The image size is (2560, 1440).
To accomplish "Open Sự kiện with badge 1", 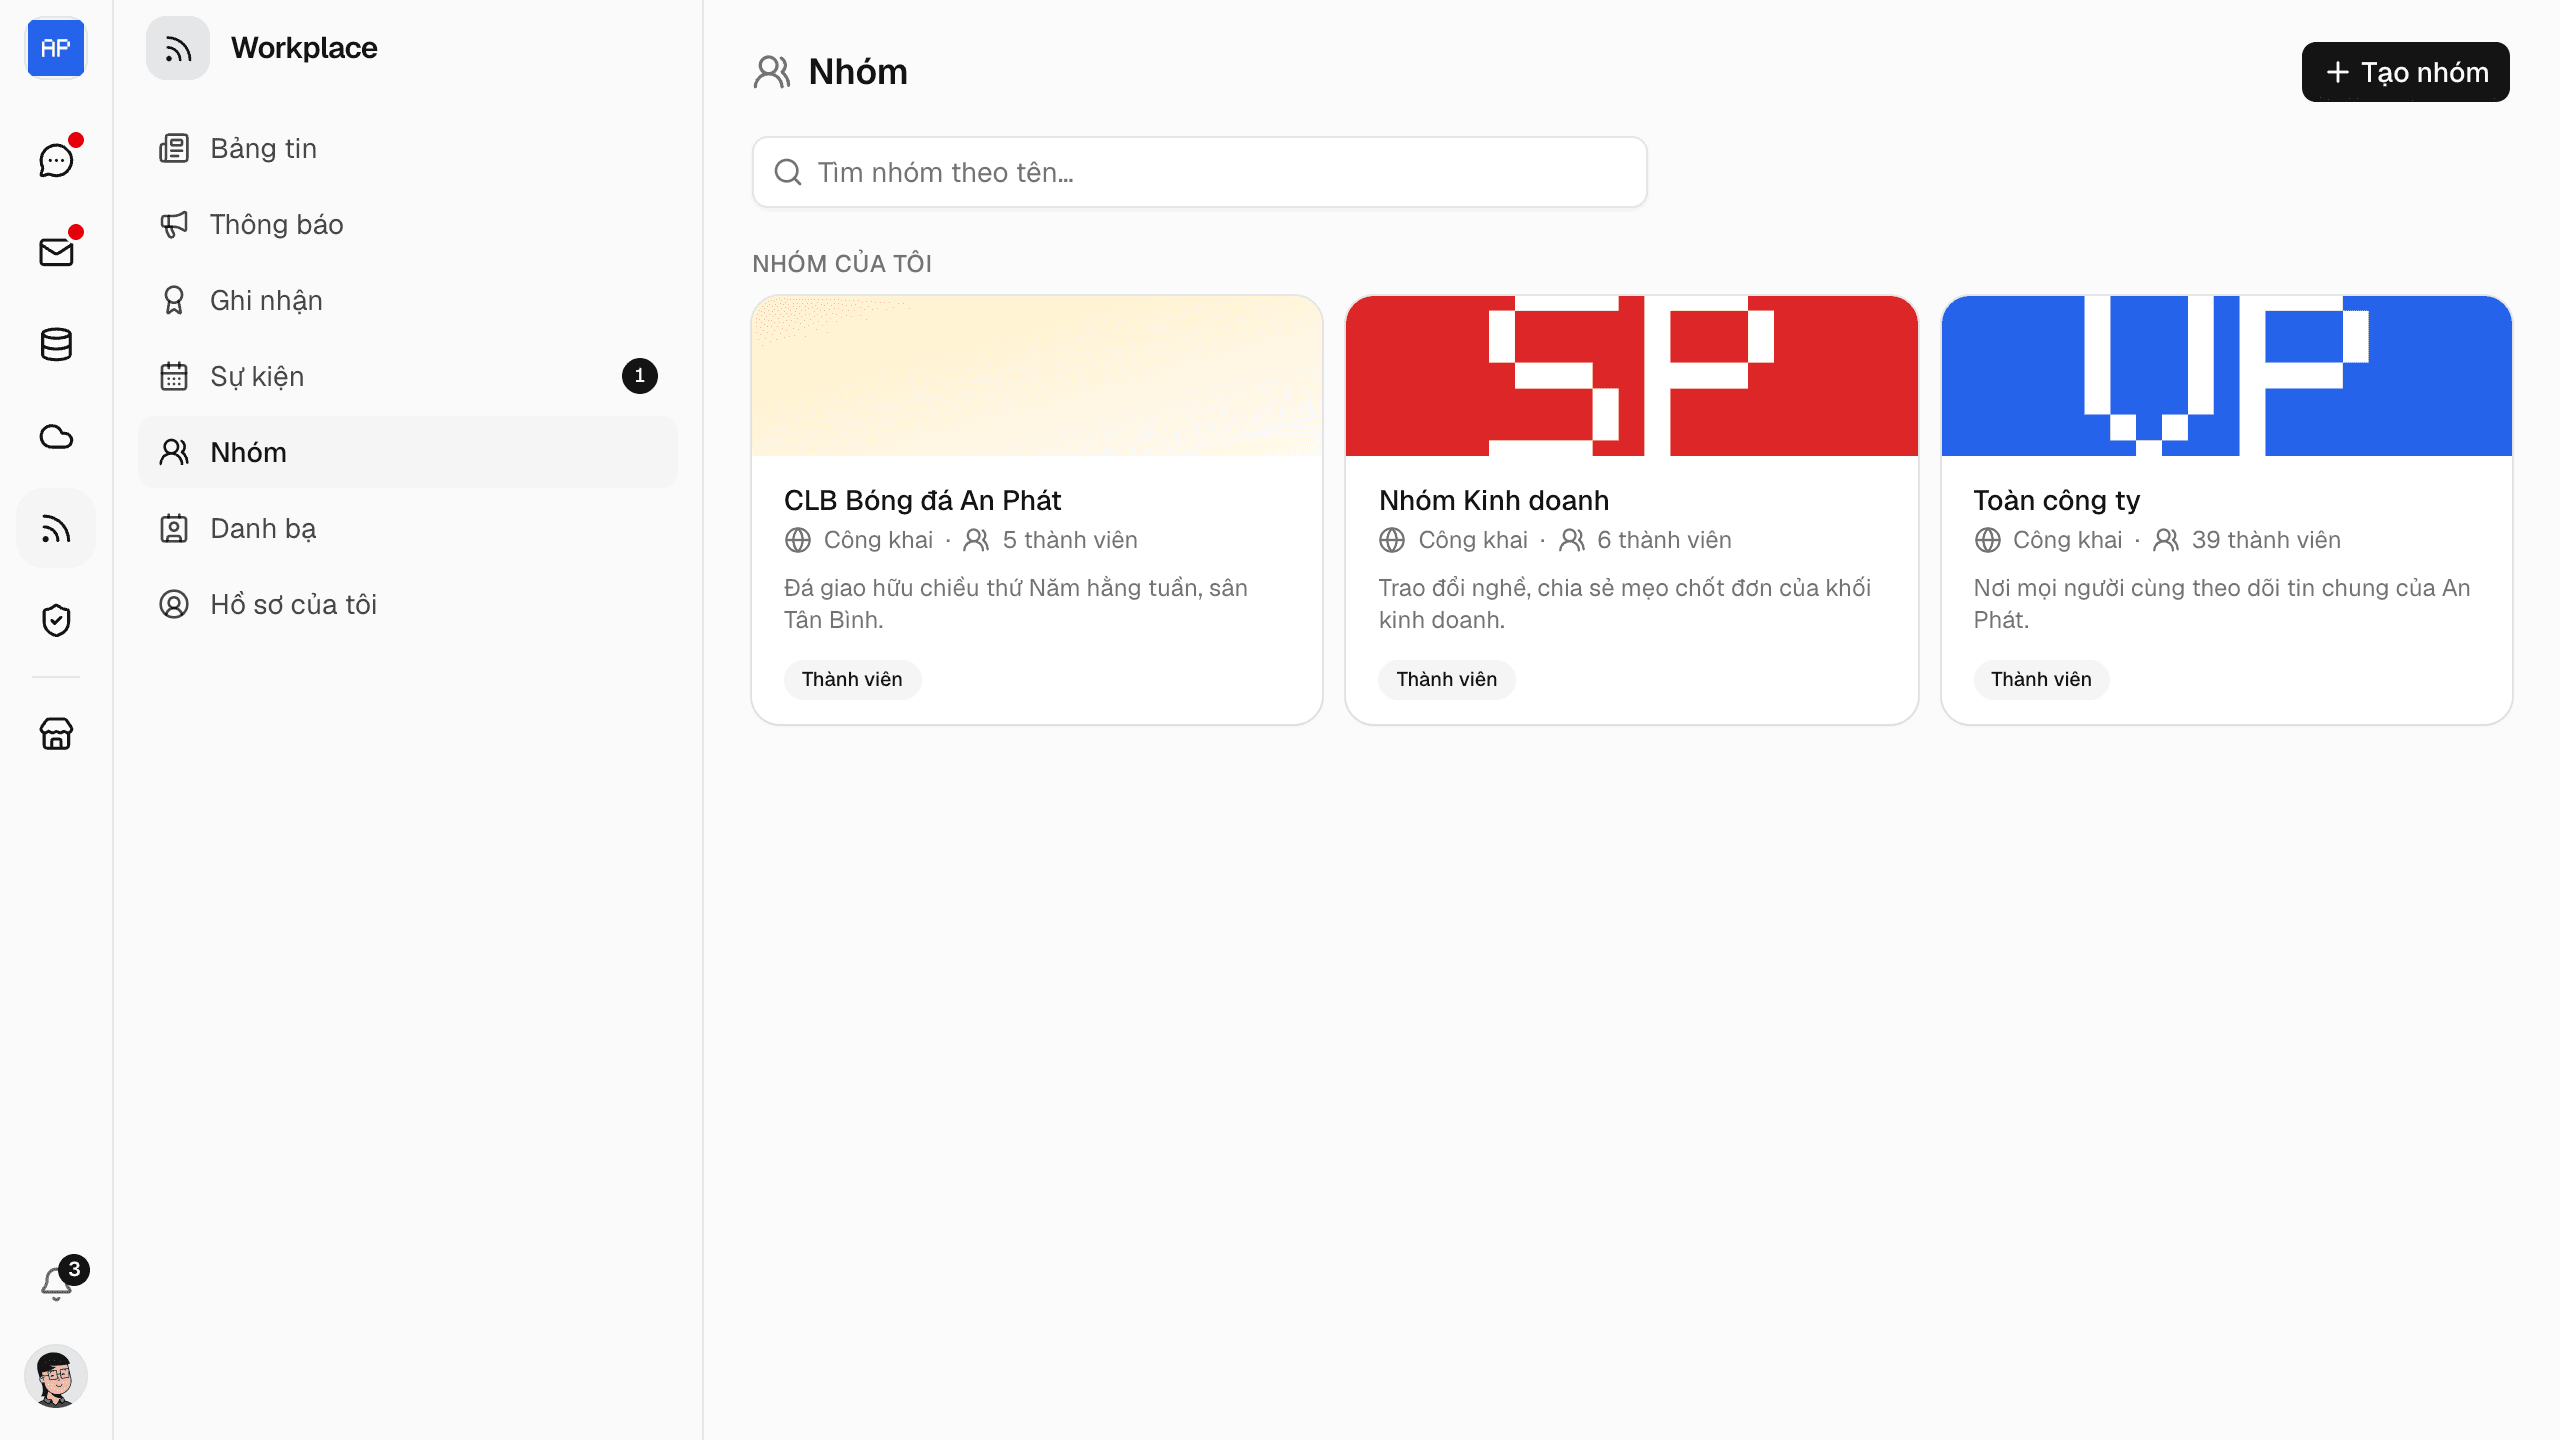I will click(408, 376).
